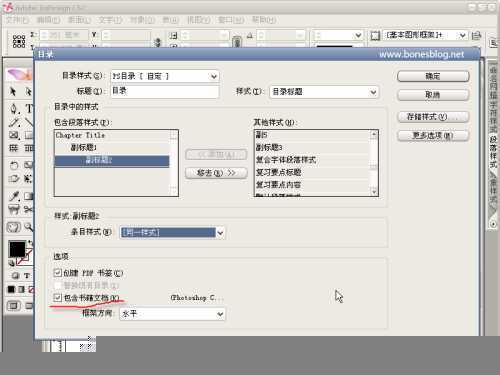Open the 段落样式 side panel tab
The height and width of the screenshot is (375, 500).
(493, 152)
